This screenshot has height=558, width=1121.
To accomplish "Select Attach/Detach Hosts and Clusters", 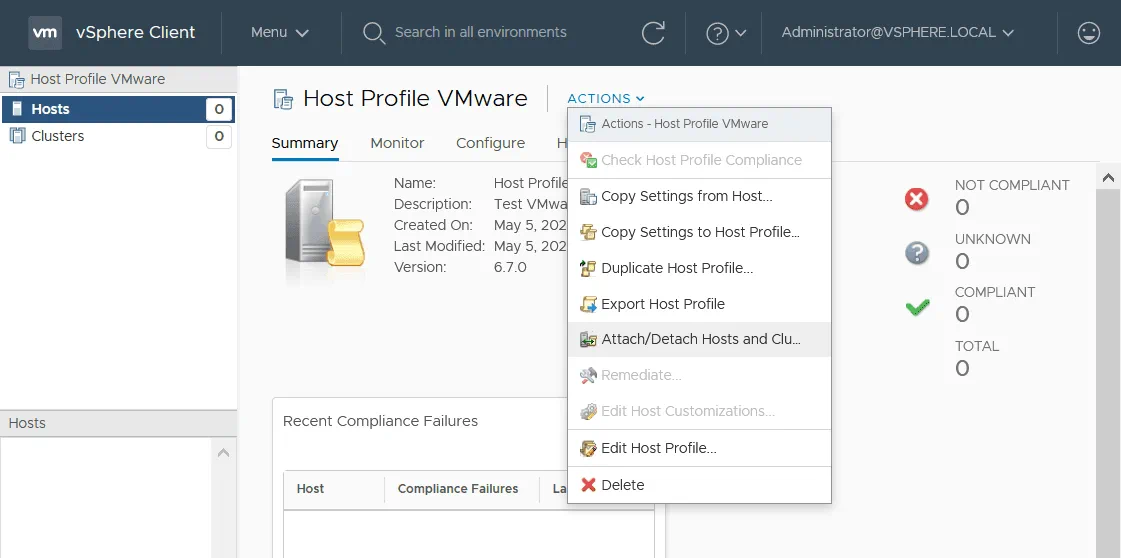I will 700,340.
